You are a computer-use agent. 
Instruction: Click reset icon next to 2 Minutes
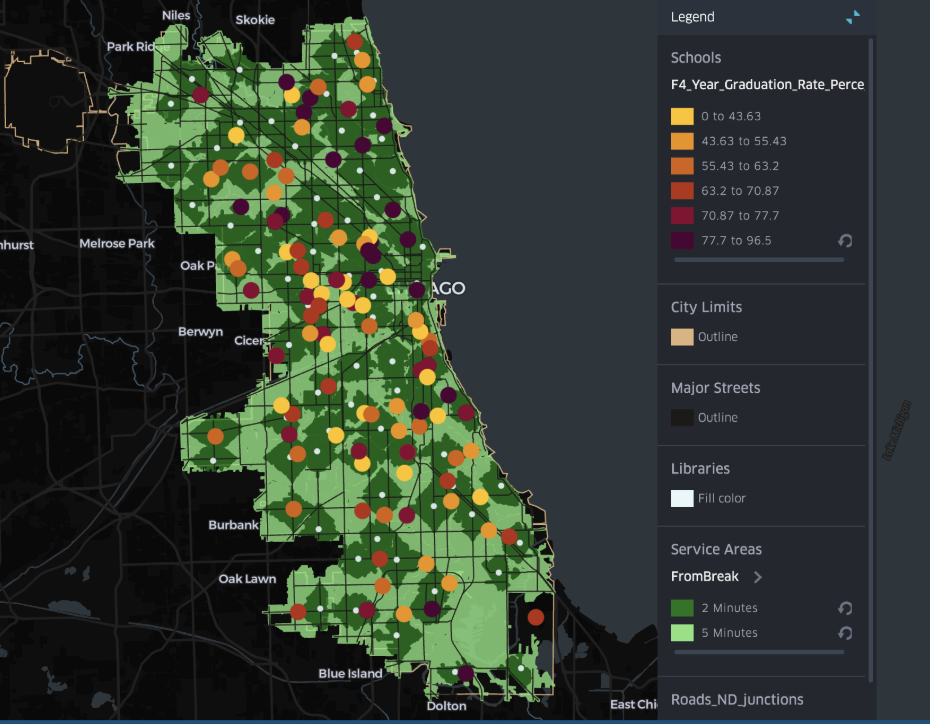pyautogui.click(x=845, y=608)
